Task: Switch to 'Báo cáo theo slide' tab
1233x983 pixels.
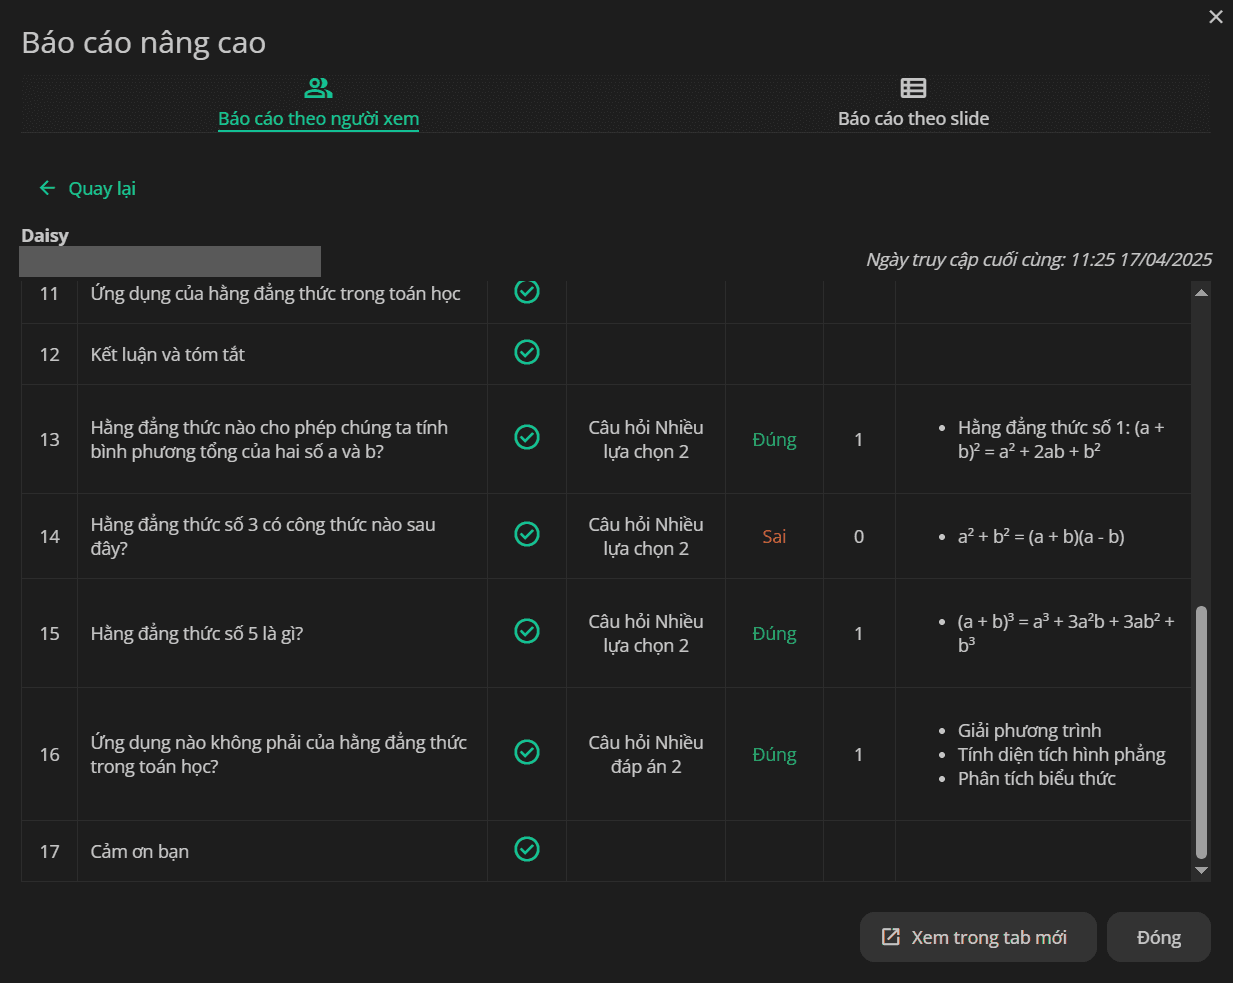Action: 913,104
